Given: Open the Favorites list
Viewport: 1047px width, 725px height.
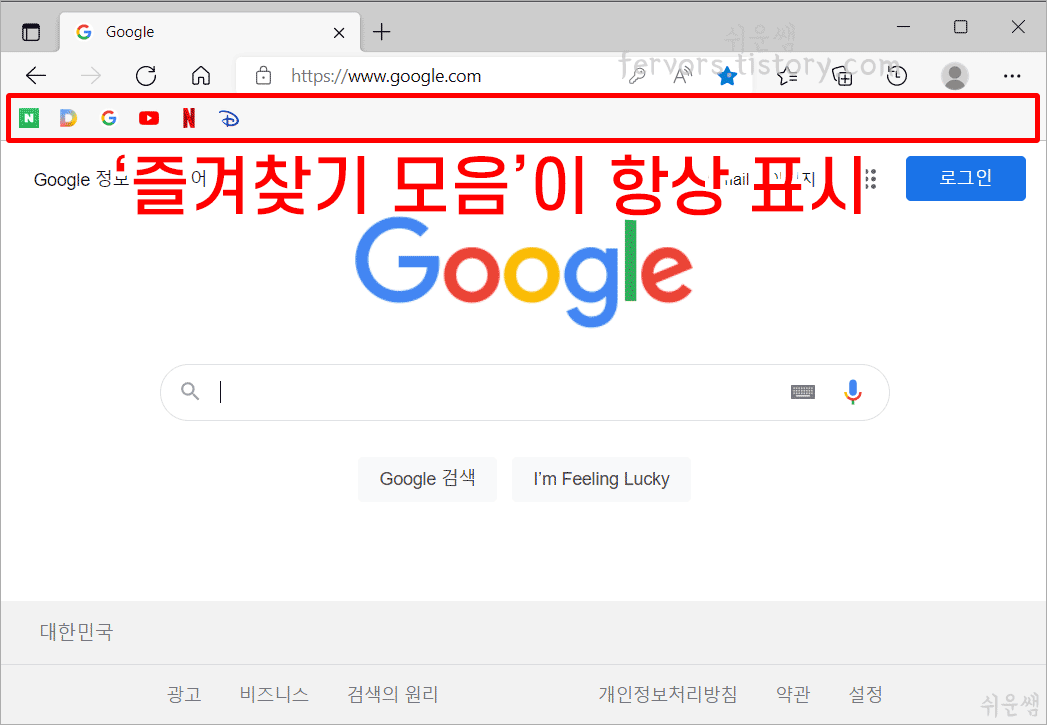Looking at the screenshot, I should point(787,76).
